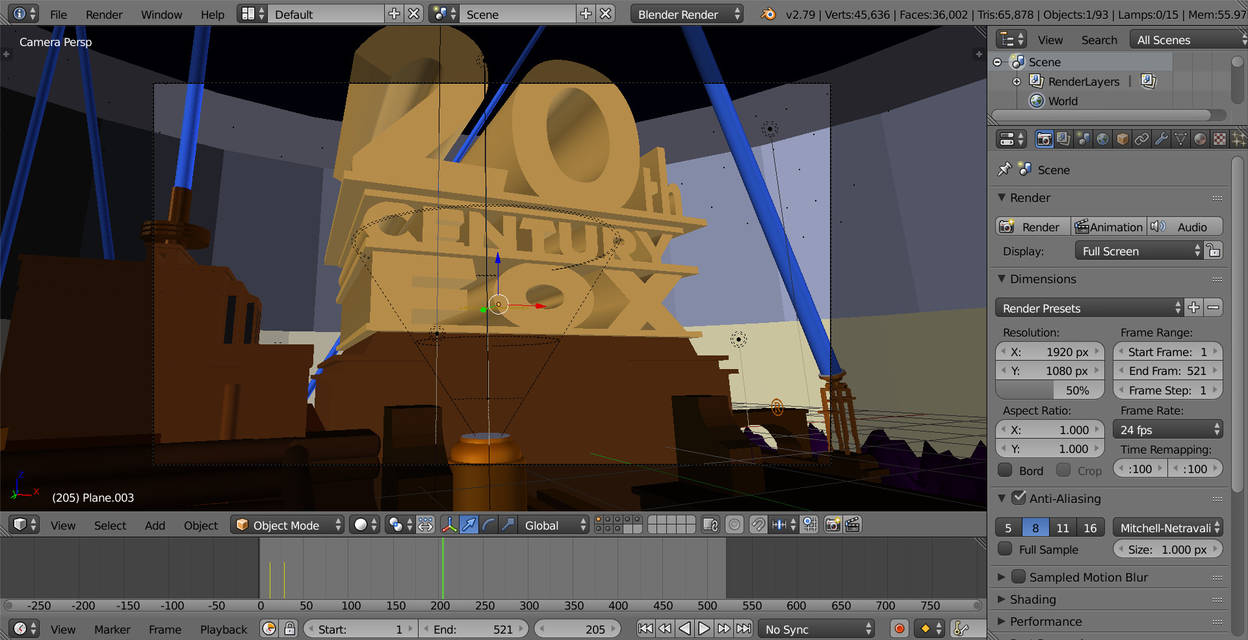Click the translate manipulator arrow icon
This screenshot has height=640, width=1248.
469,524
